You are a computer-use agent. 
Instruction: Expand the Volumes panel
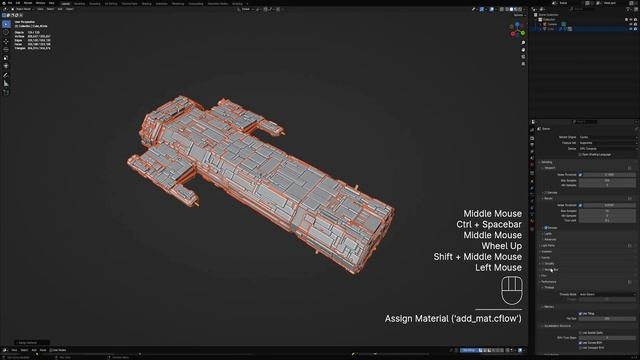(x=546, y=252)
